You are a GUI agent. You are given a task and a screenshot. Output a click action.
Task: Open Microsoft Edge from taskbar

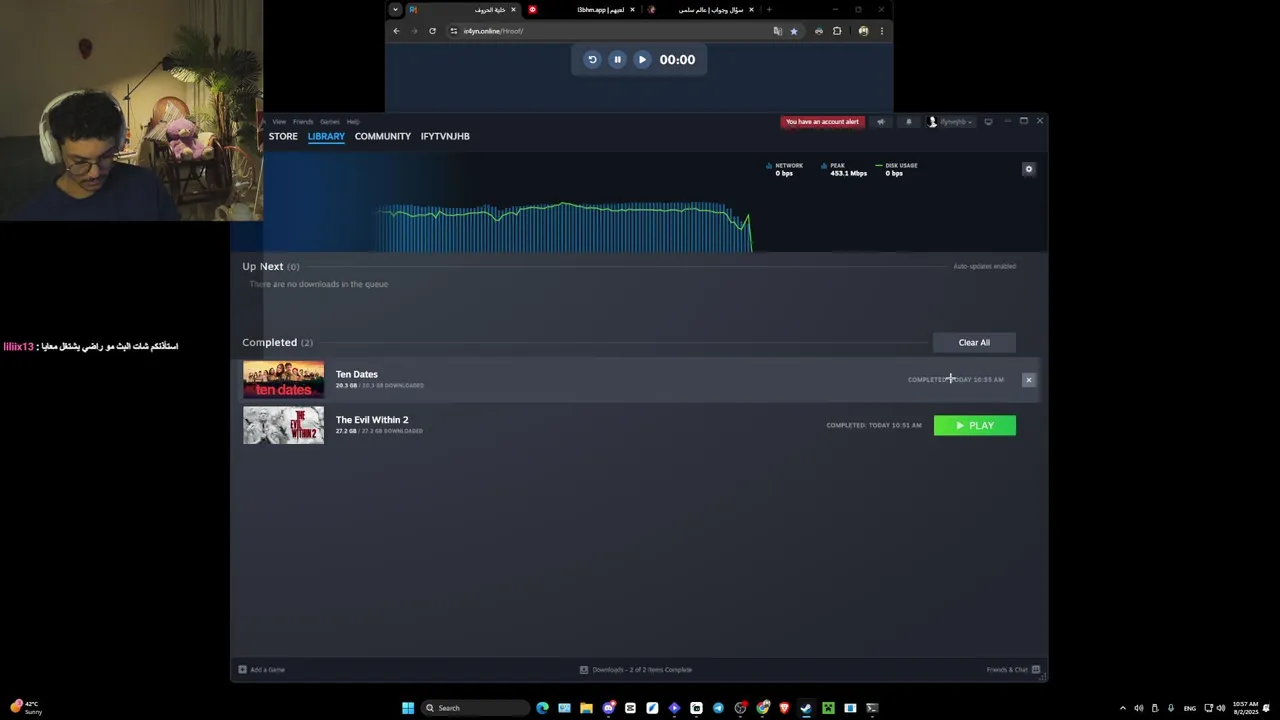[542, 708]
